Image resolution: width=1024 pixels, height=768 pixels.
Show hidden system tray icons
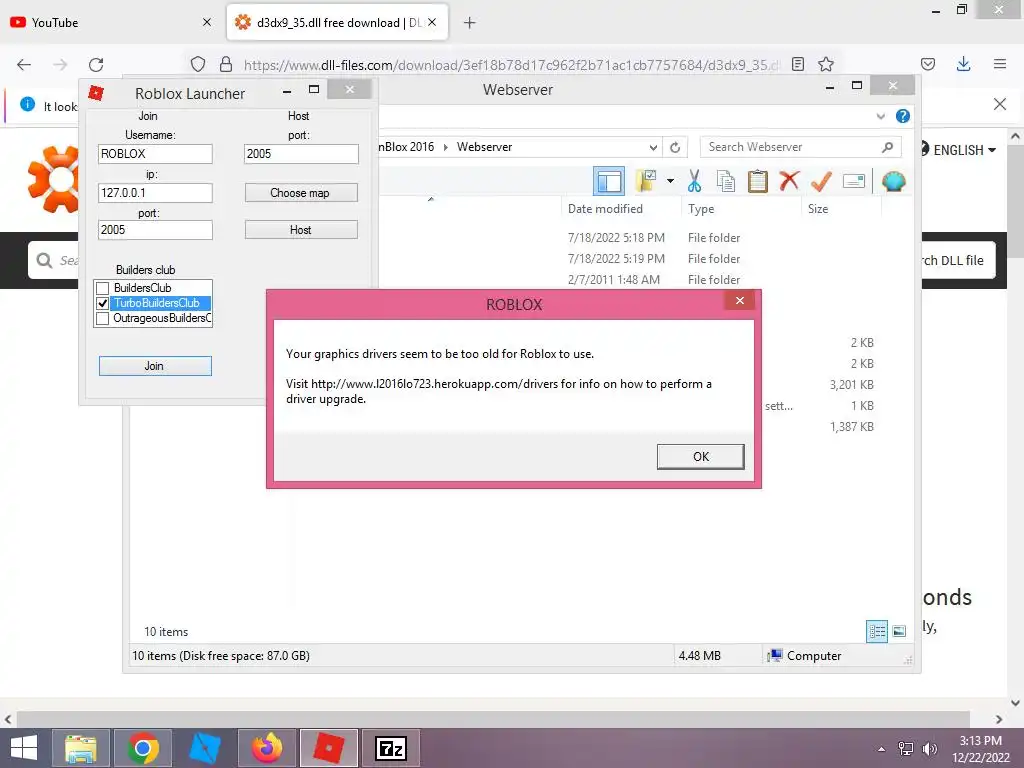[882, 749]
